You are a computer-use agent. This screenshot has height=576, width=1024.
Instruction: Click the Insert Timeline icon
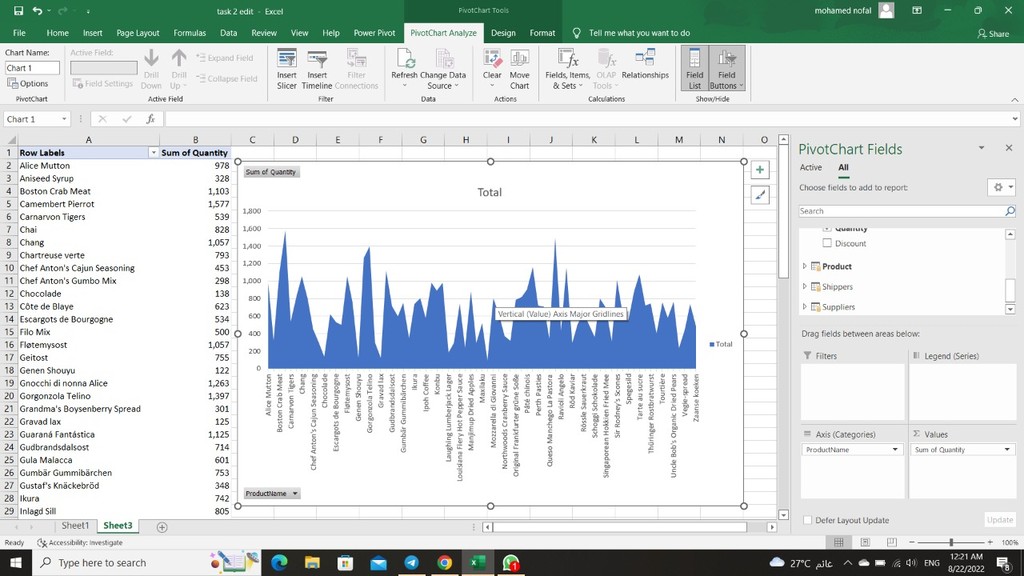click(x=317, y=69)
